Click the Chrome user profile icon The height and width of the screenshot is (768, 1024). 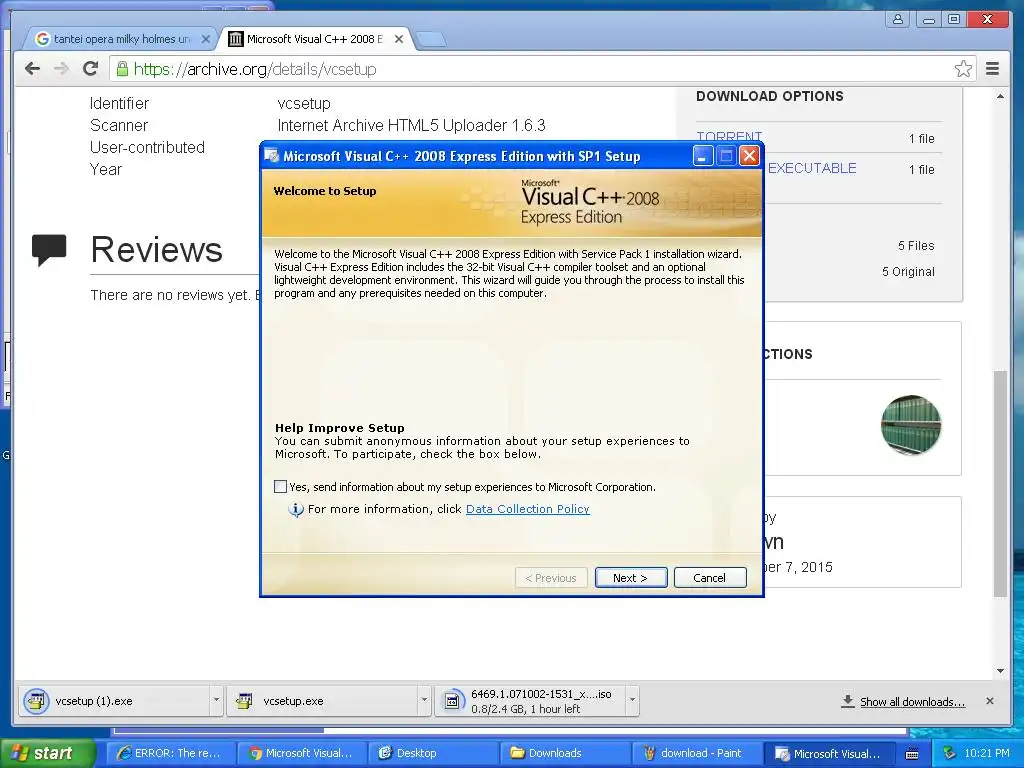[x=898, y=19]
